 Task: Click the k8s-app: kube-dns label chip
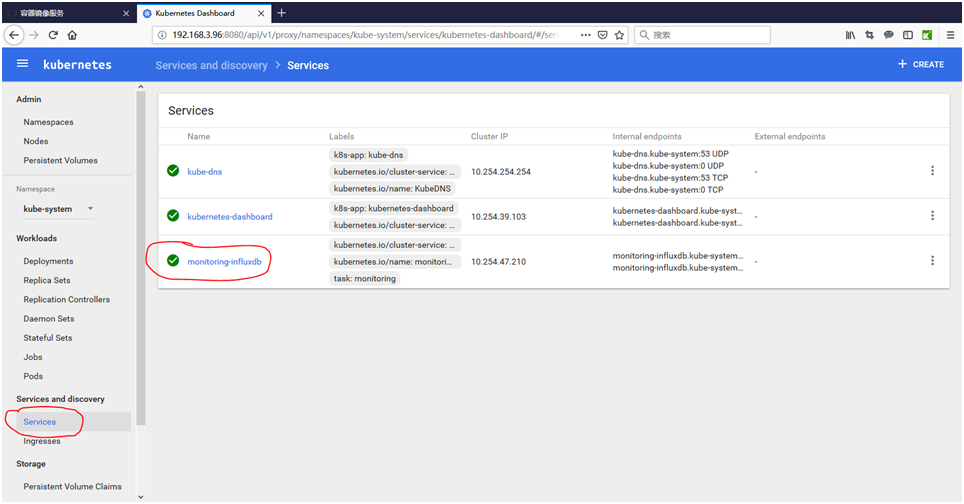point(368,155)
